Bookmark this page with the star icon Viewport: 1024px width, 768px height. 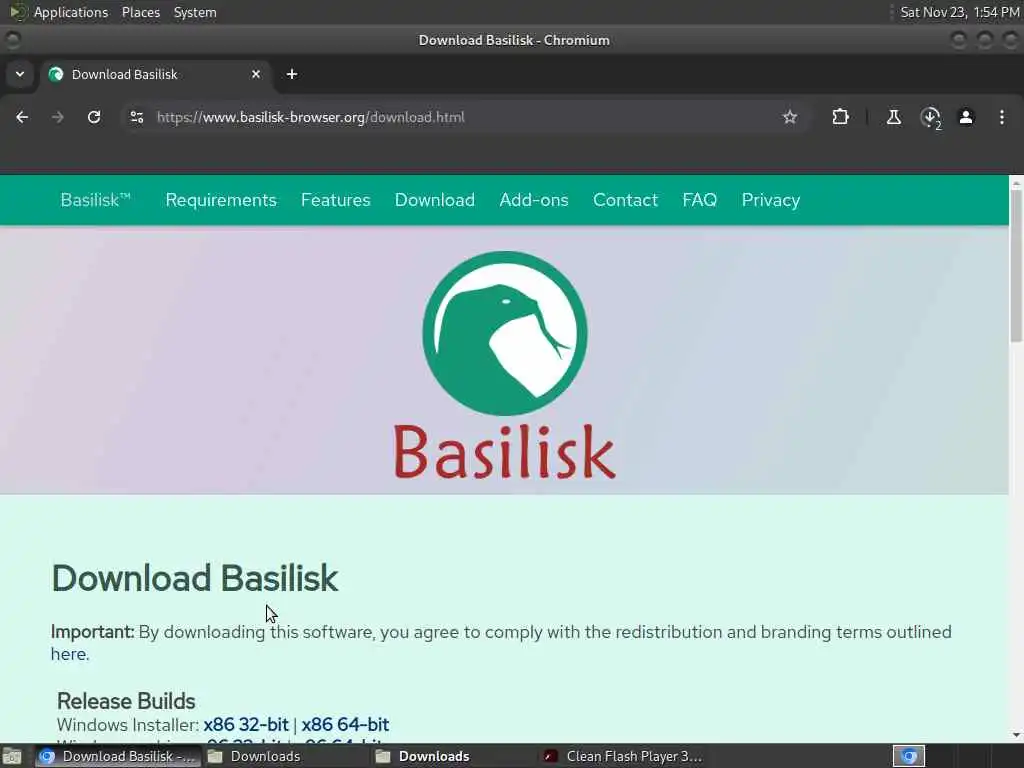(790, 117)
